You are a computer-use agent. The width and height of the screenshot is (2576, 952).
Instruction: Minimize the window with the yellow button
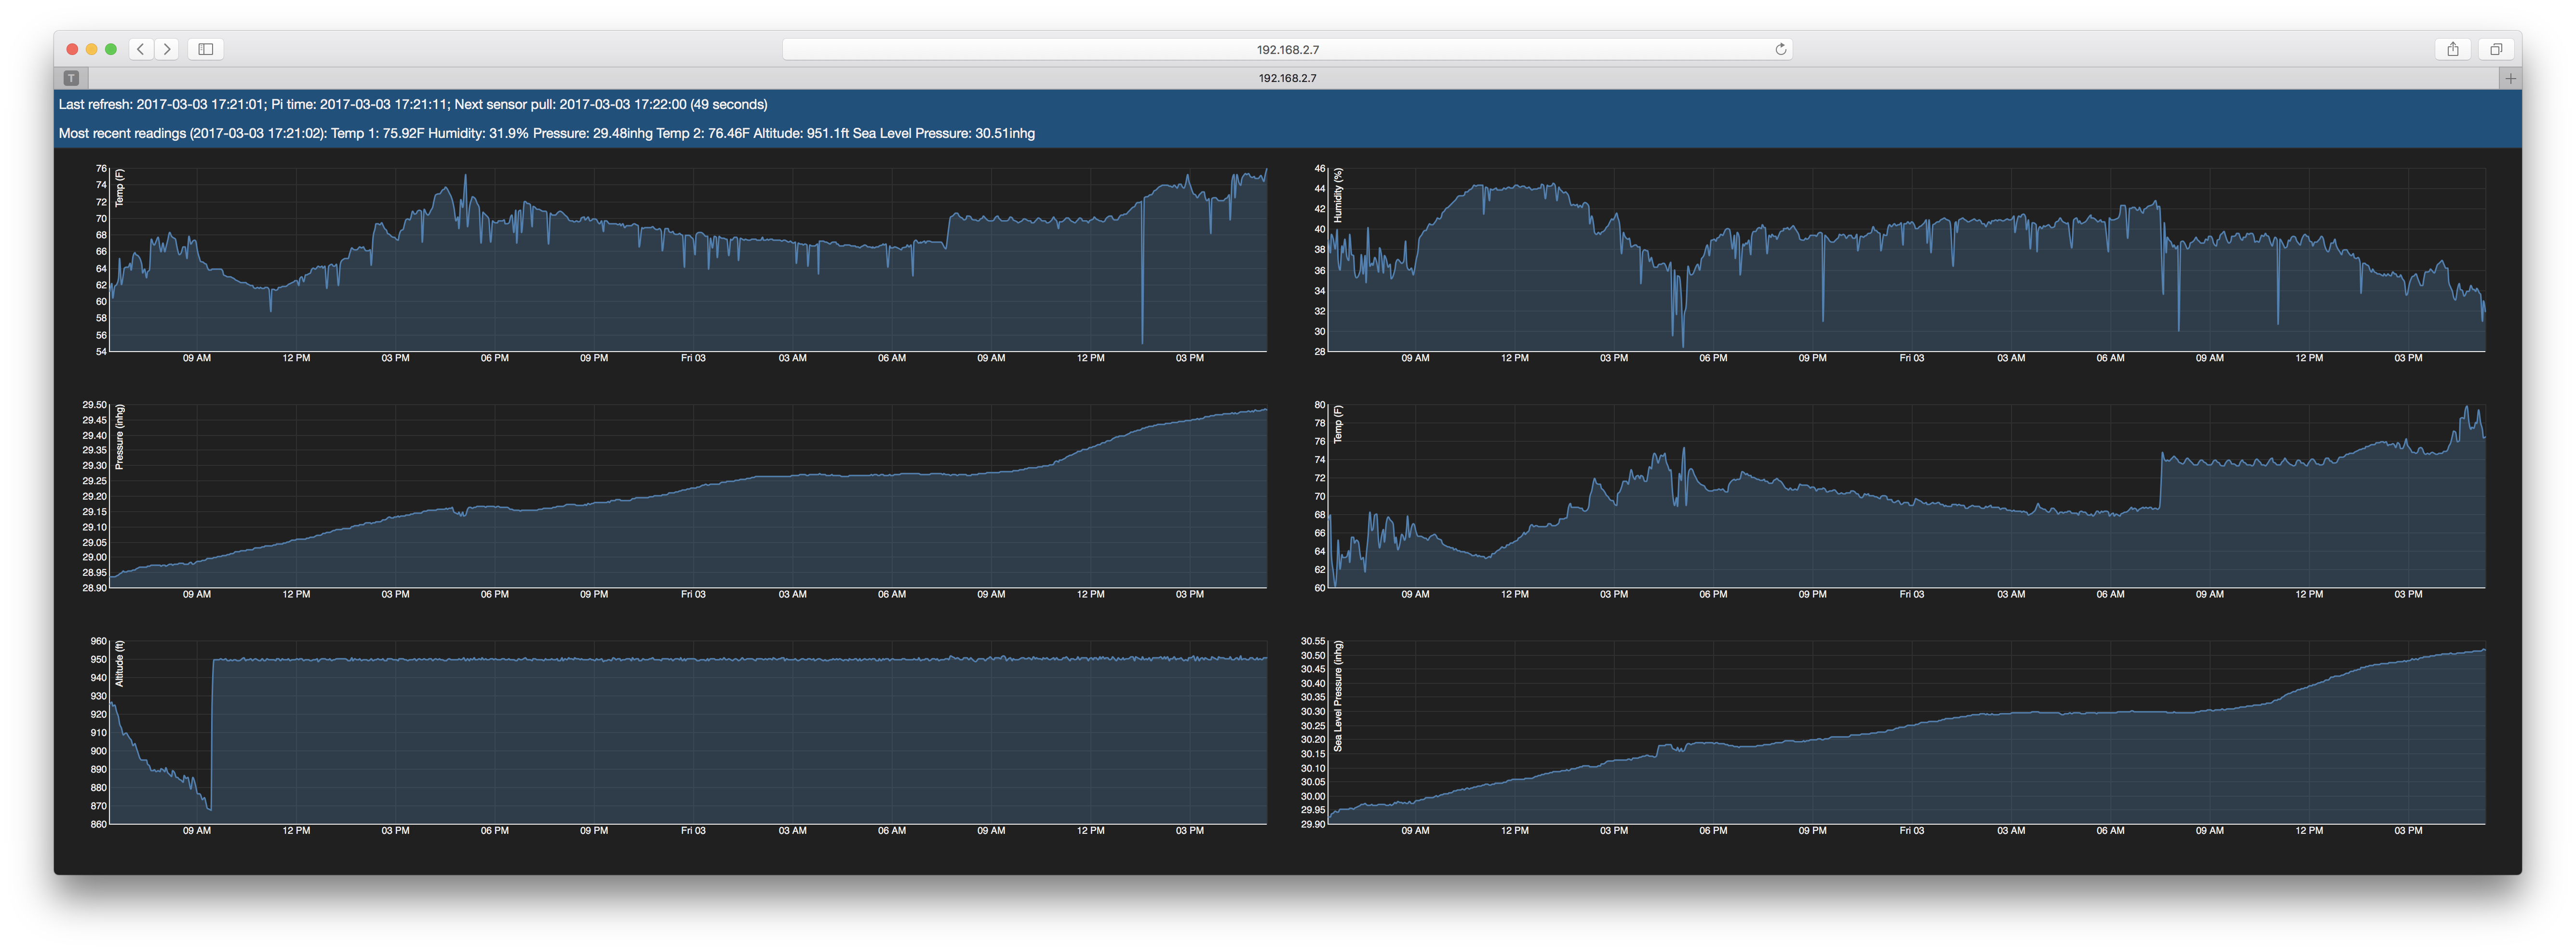[91, 49]
